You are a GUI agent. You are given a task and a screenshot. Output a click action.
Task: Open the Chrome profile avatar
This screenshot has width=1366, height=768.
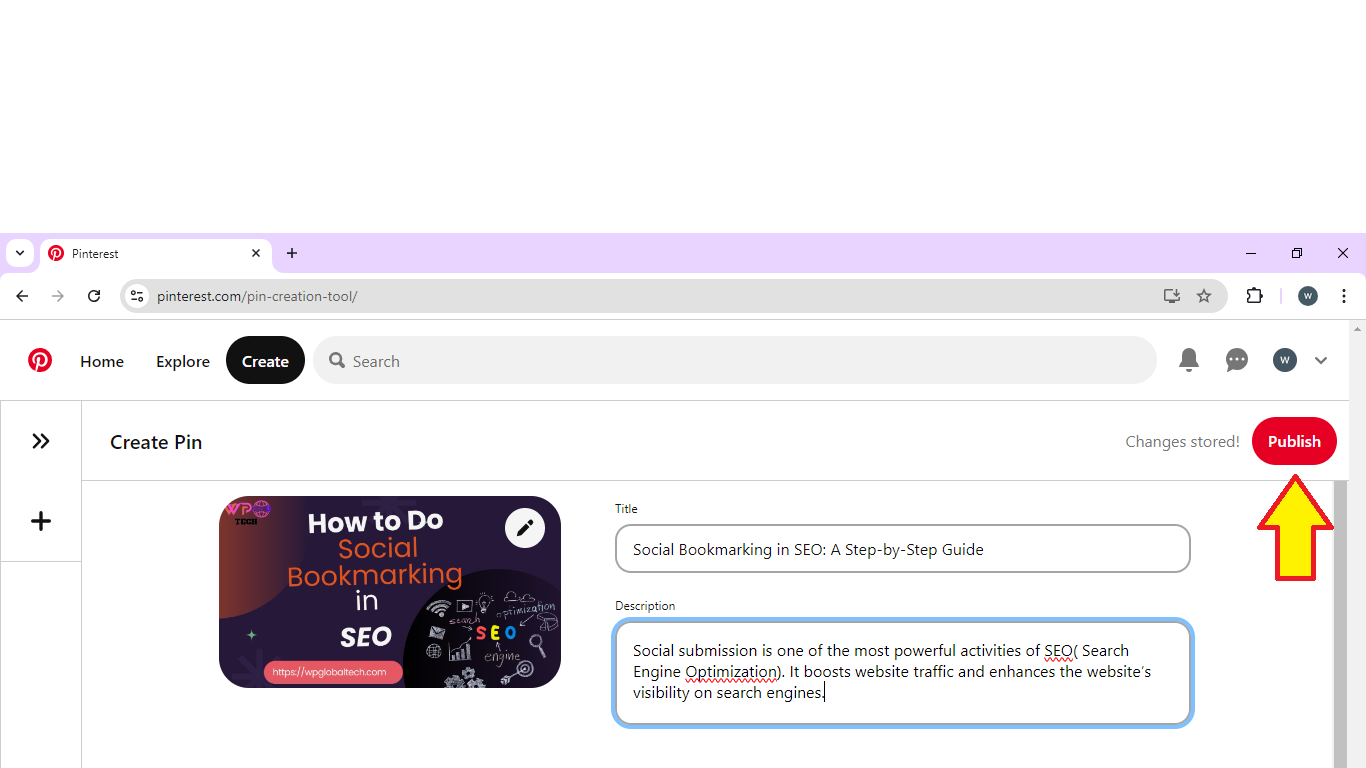pyautogui.click(x=1308, y=296)
